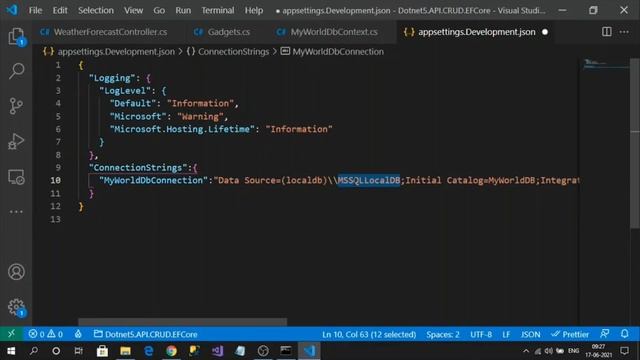
Task: Open Remote Explorer view
Action: (x=16, y=177)
